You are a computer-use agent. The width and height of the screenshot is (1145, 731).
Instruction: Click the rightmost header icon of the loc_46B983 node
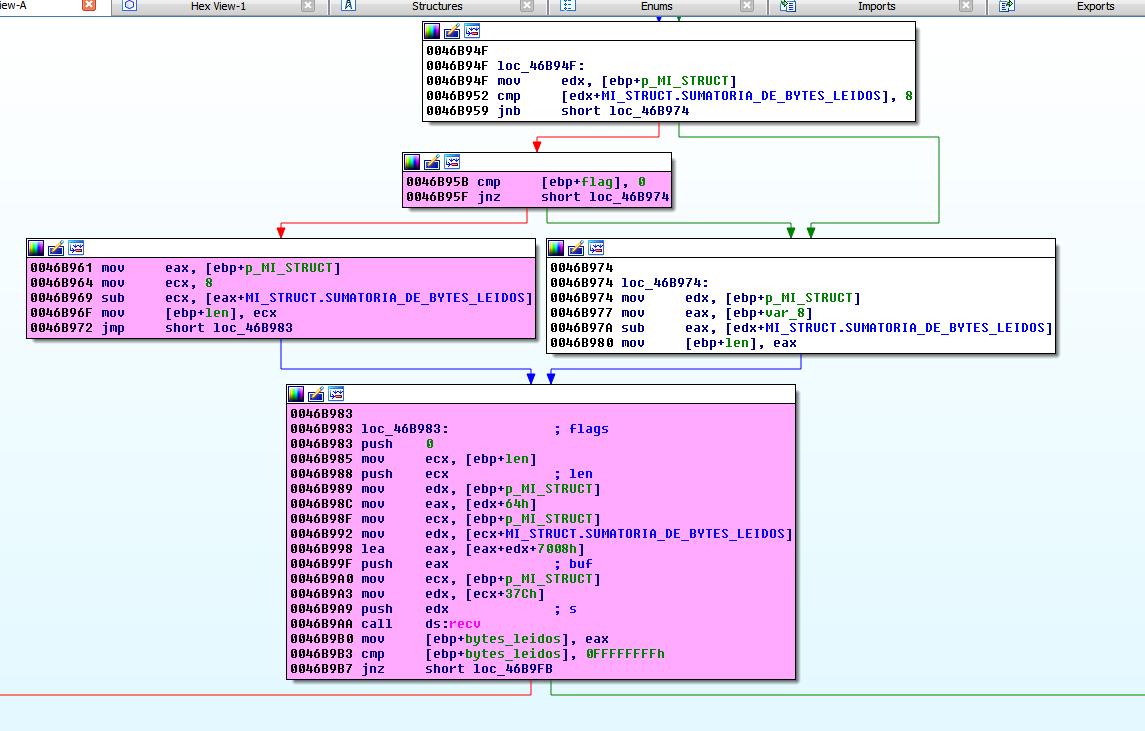(336, 394)
